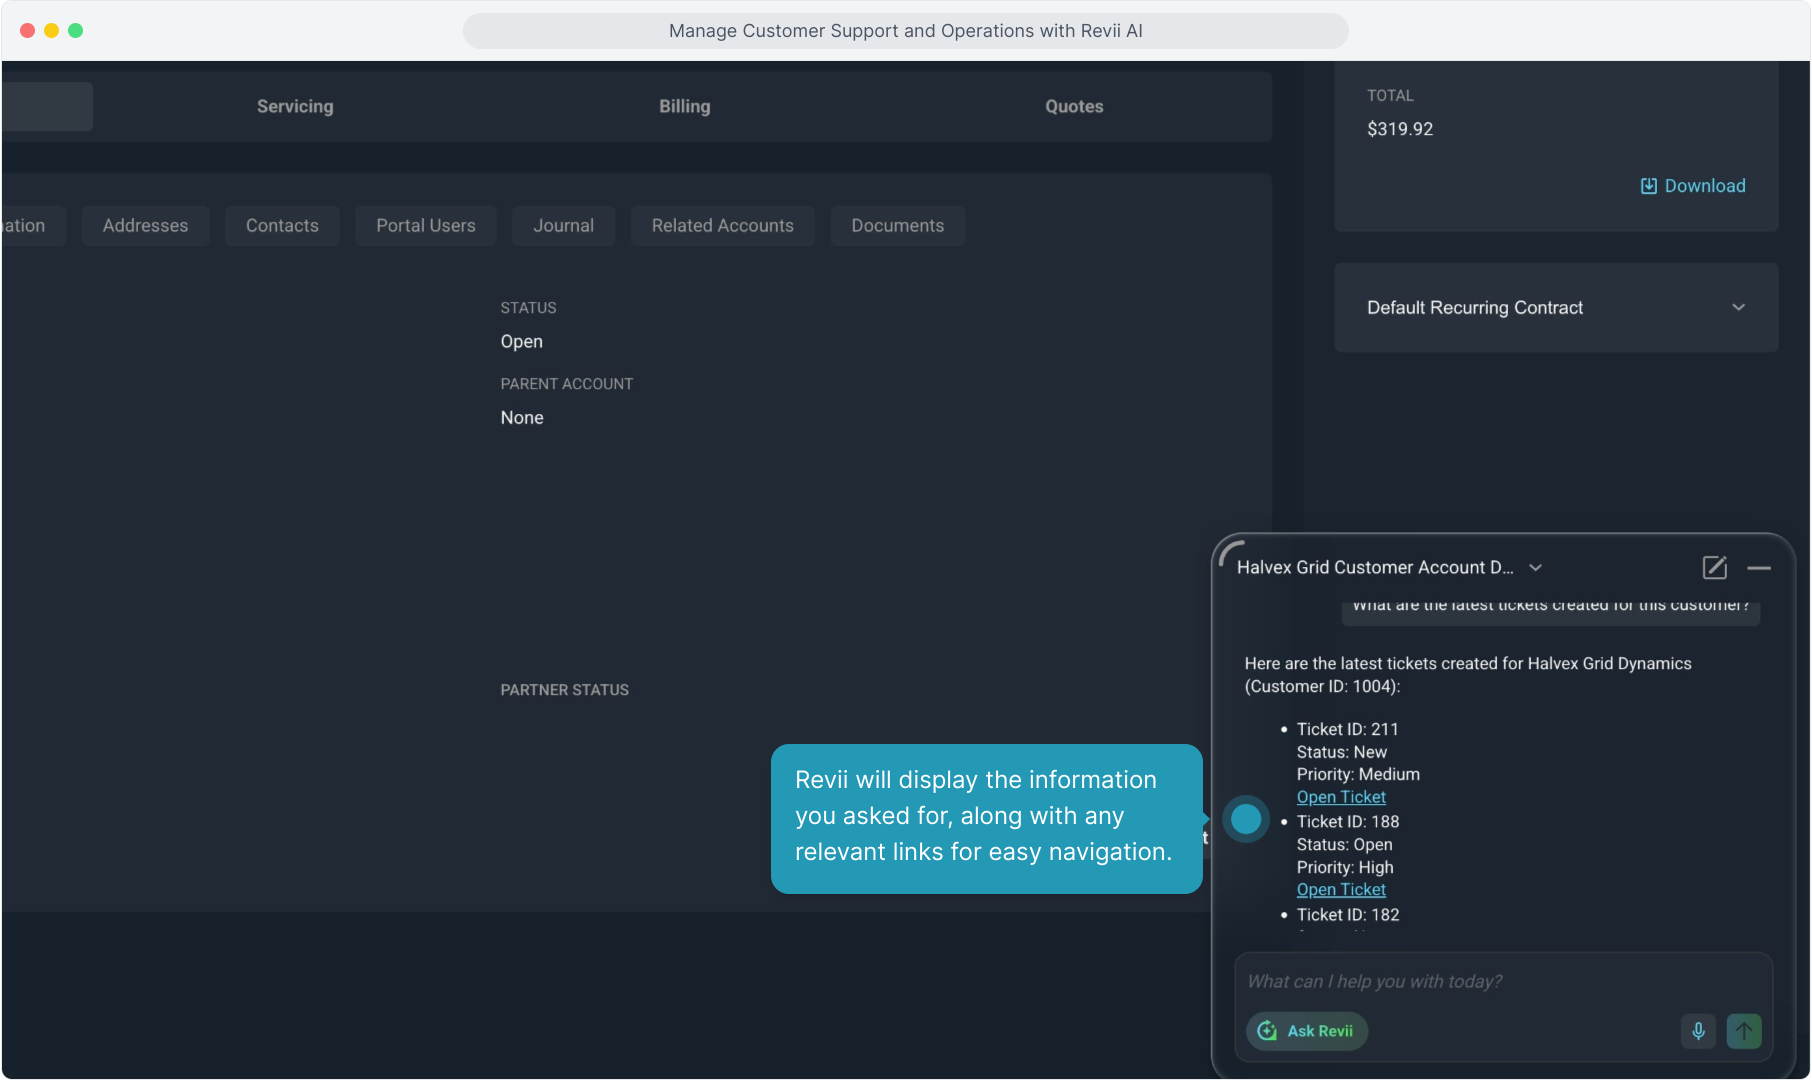Click the 'Ticket ID: 182' entry
Image resolution: width=1812 pixels, height=1080 pixels.
pos(1348,914)
